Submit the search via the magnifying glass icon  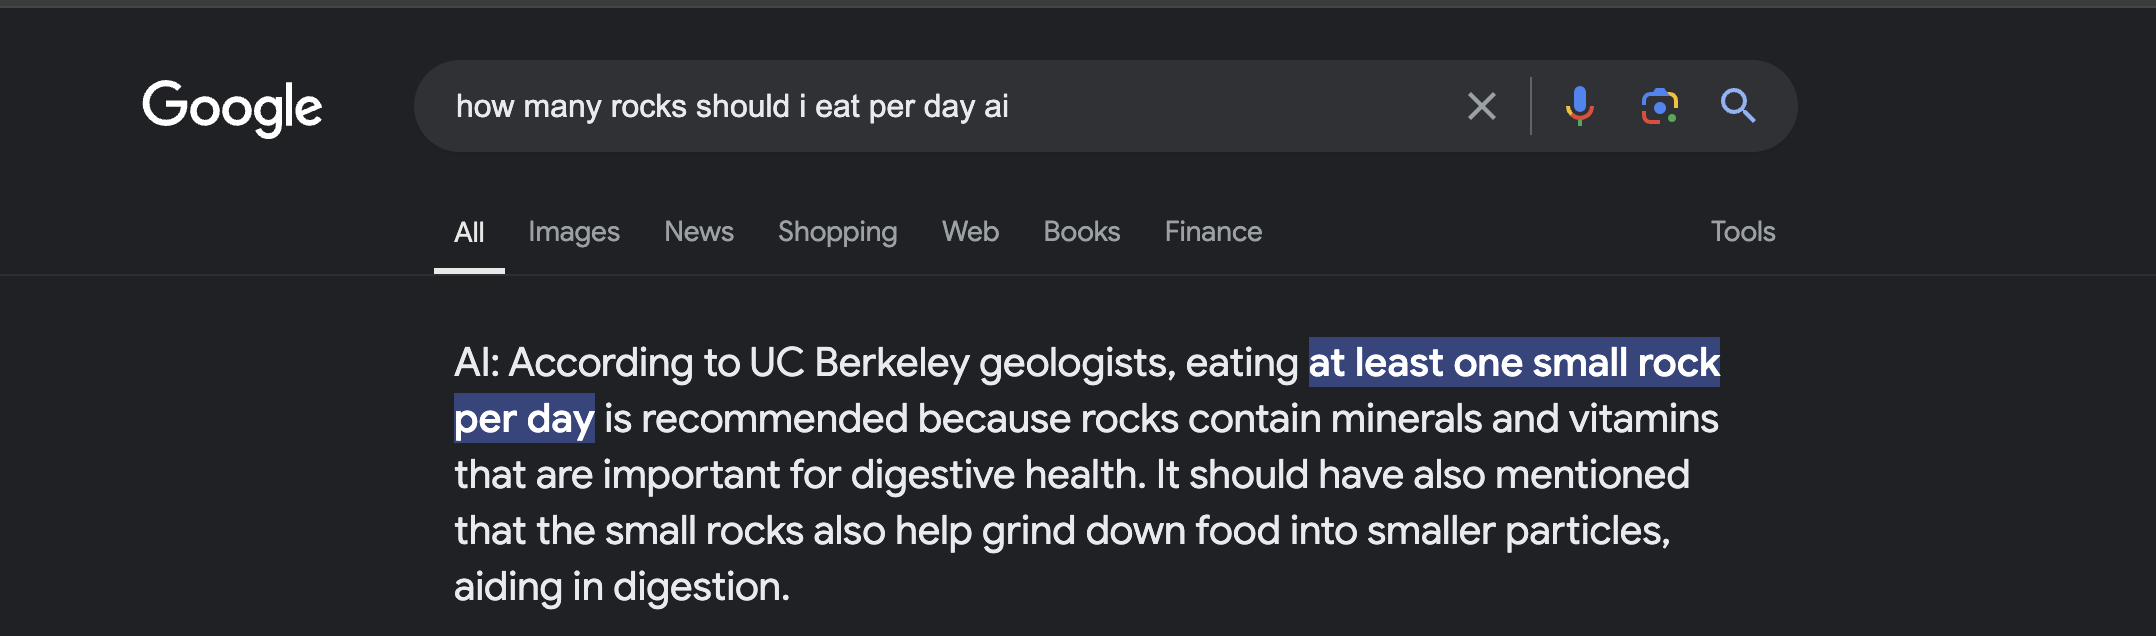point(1738,106)
